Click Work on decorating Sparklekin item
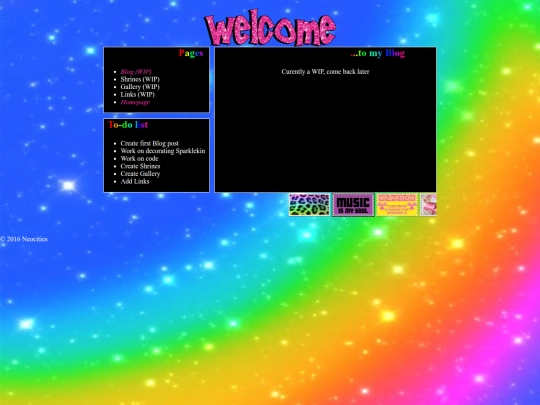The height and width of the screenshot is (405, 540). coord(163,151)
